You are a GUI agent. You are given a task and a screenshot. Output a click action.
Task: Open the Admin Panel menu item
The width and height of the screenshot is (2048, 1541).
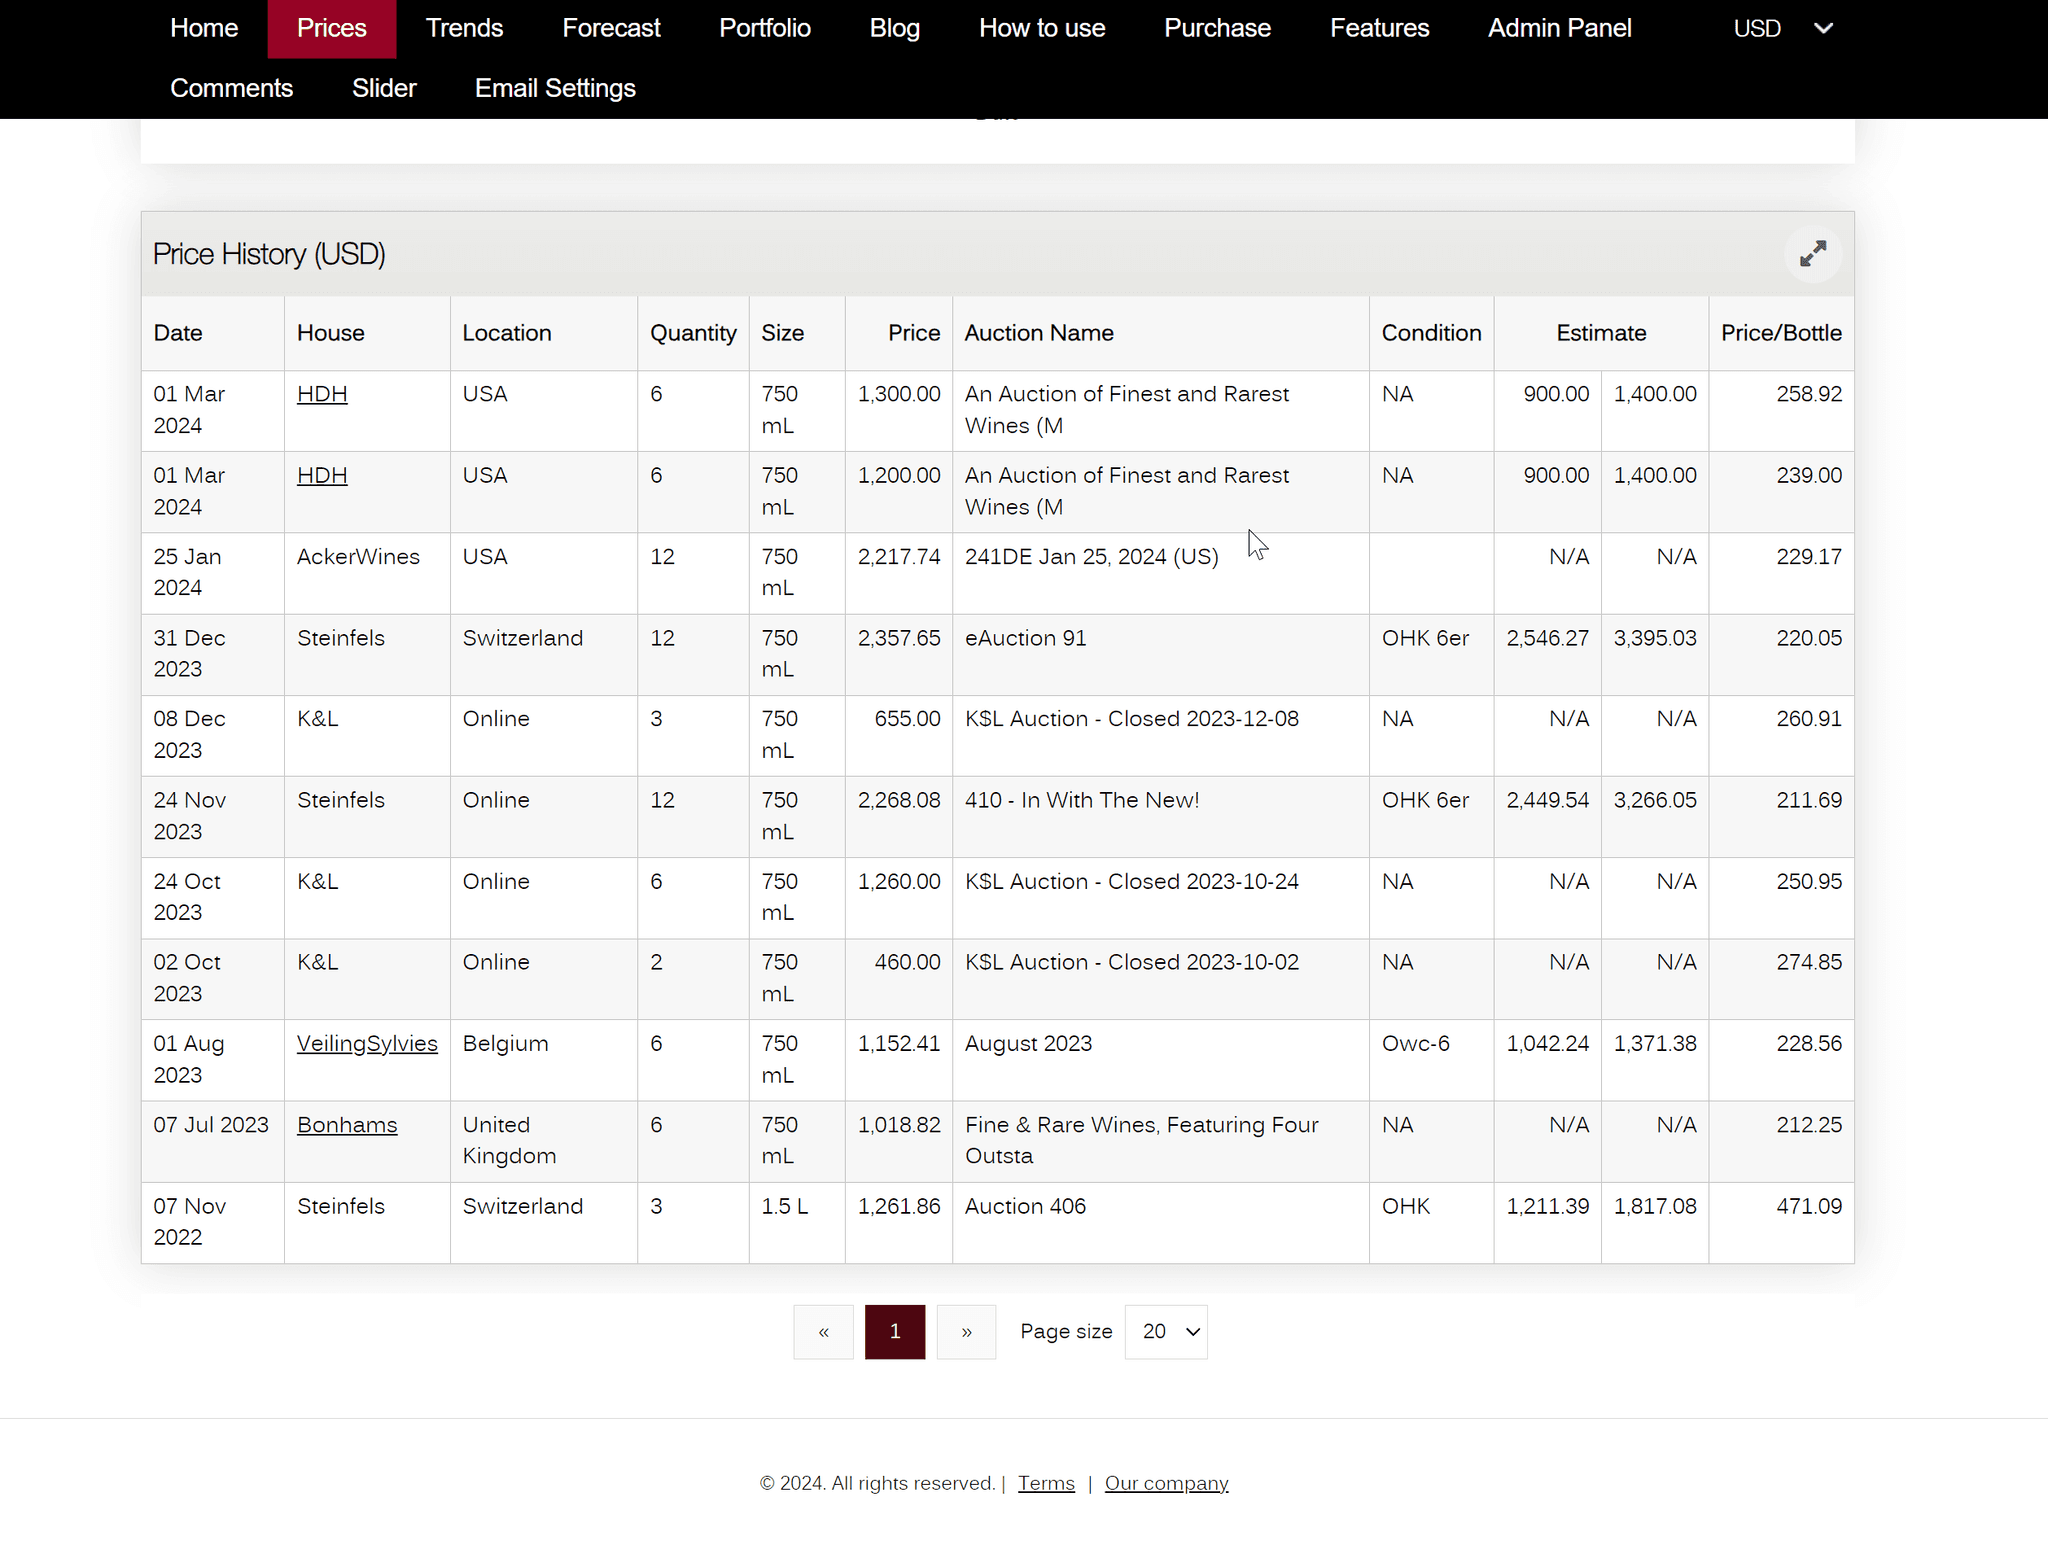coord(1559,28)
